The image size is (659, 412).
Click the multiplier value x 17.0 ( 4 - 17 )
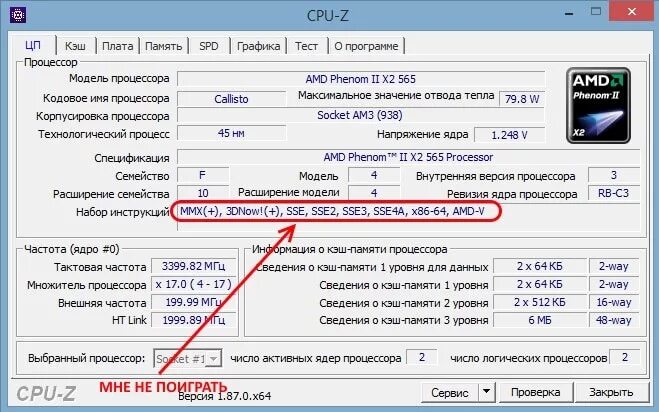pyautogui.click(x=193, y=284)
